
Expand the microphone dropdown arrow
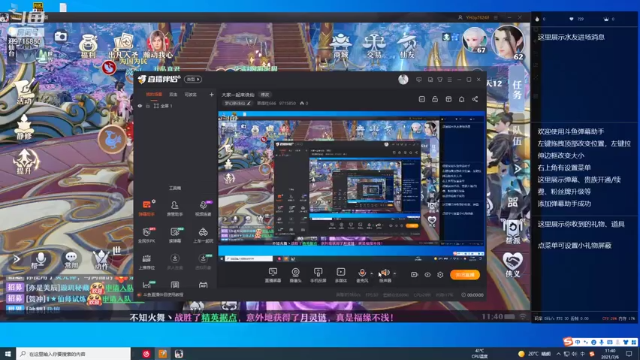point(371,273)
